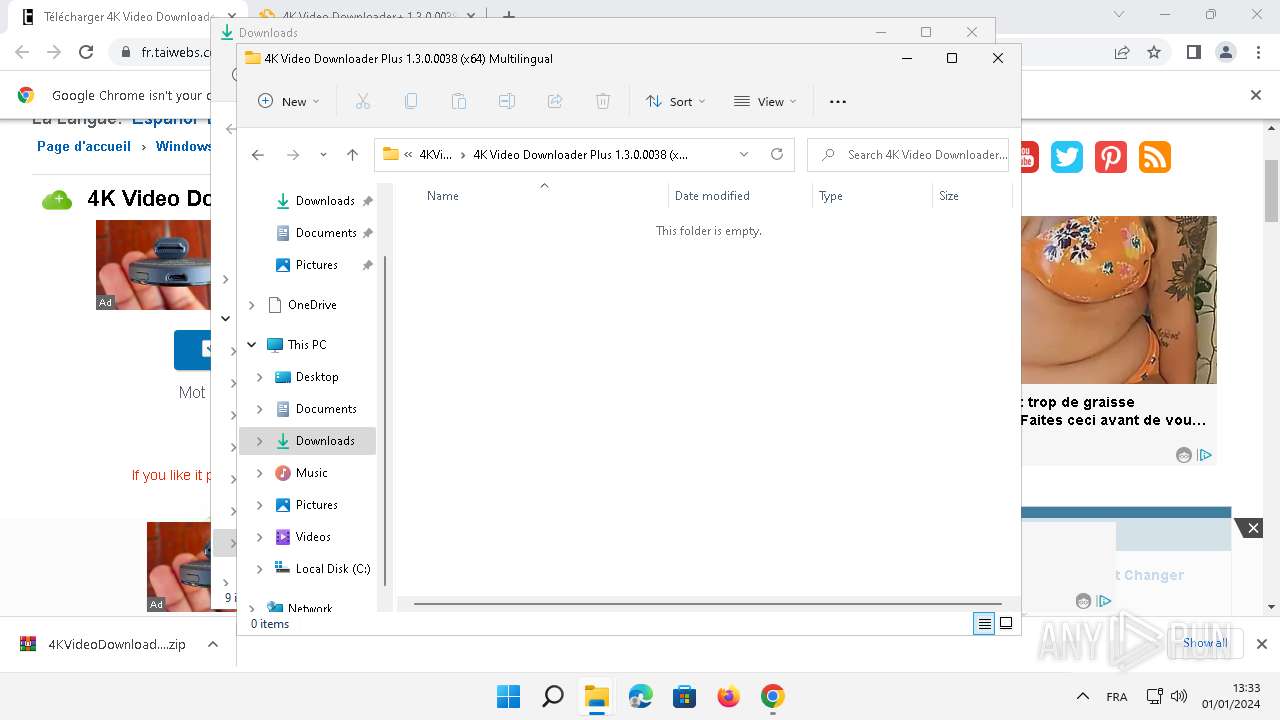Screen dimensions: 1280x720
Task: Expand the address bar history dropdown
Action: (x=744, y=155)
